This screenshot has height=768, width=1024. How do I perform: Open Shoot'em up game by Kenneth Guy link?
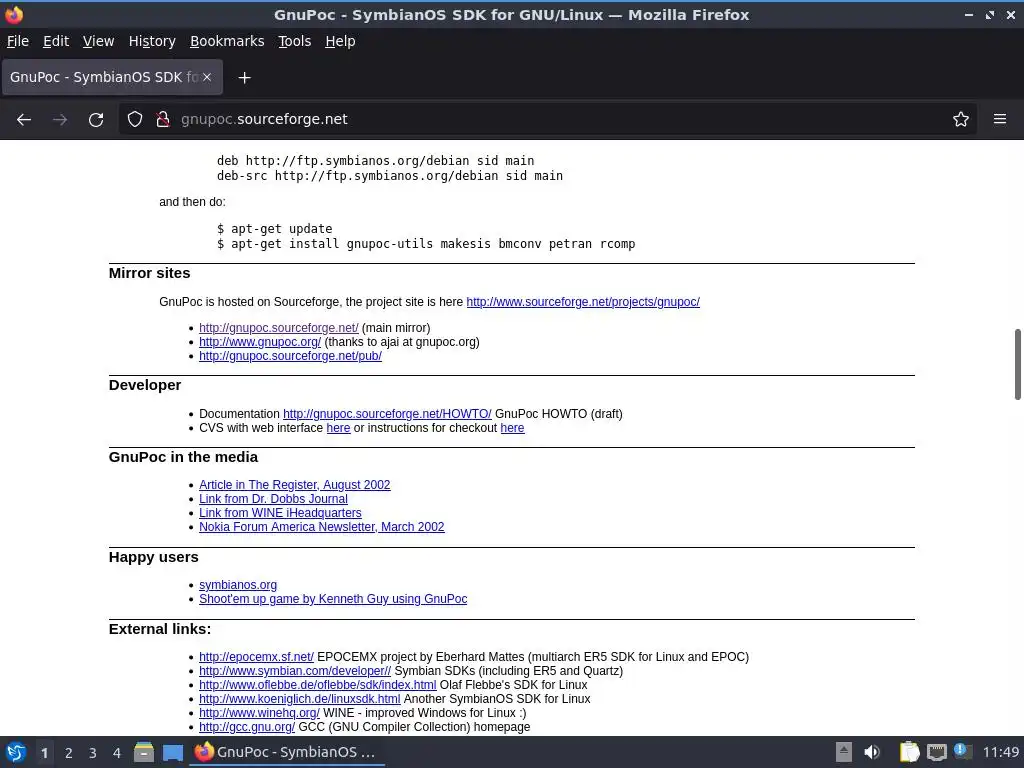tap(333, 599)
